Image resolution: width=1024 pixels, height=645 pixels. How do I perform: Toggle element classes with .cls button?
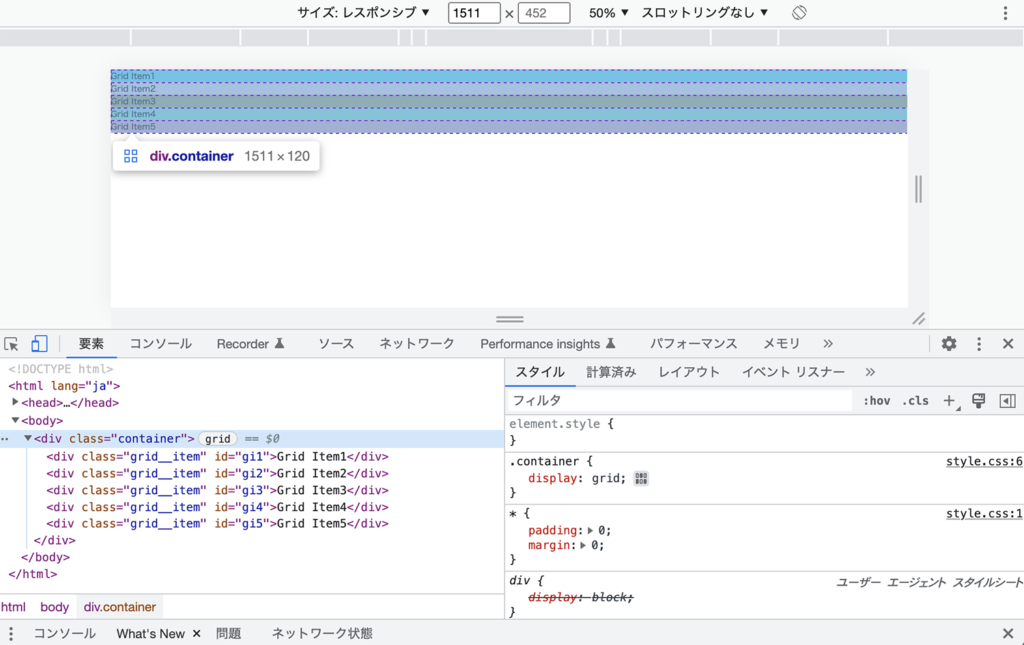click(x=915, y=400)
